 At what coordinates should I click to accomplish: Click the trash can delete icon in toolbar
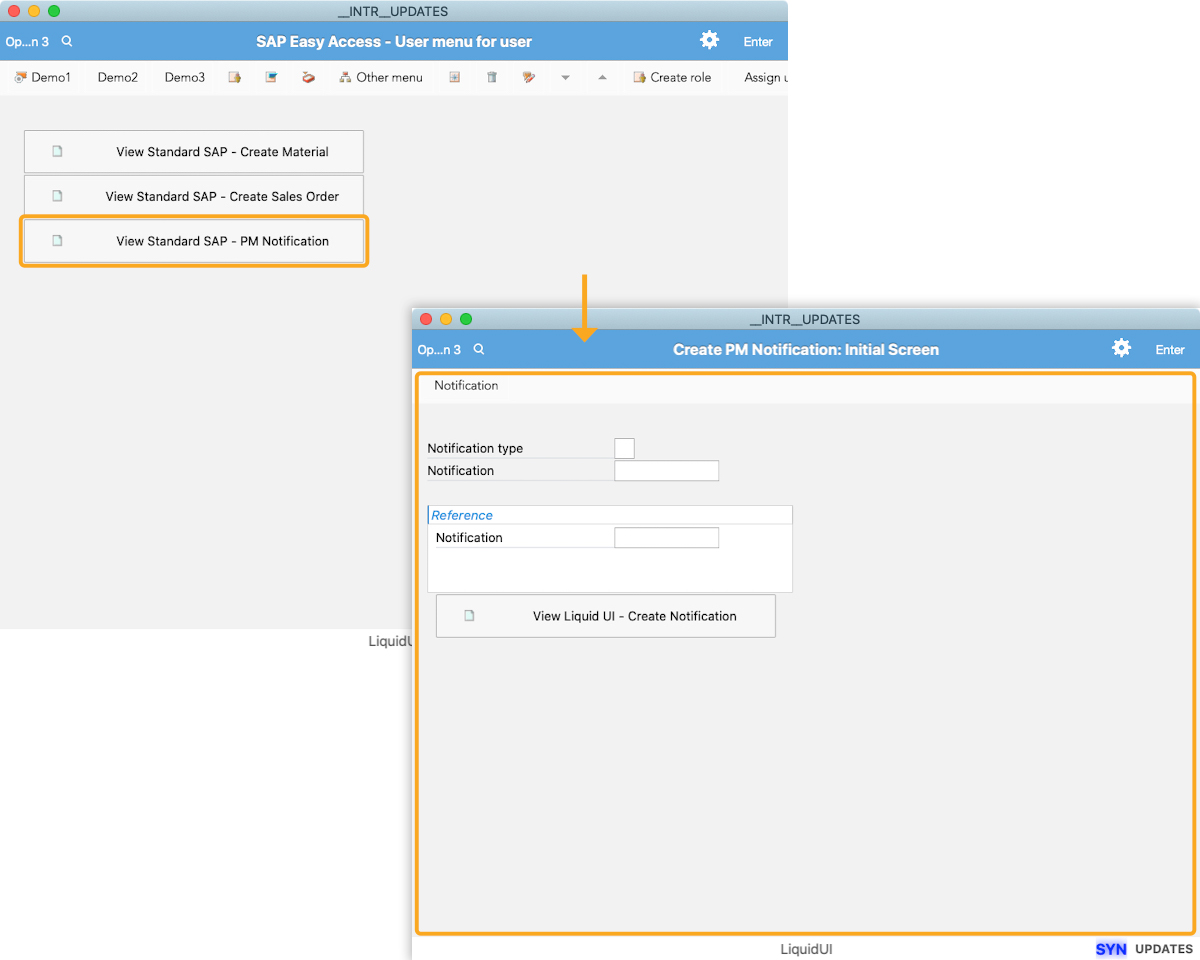[x=492, y=77]
